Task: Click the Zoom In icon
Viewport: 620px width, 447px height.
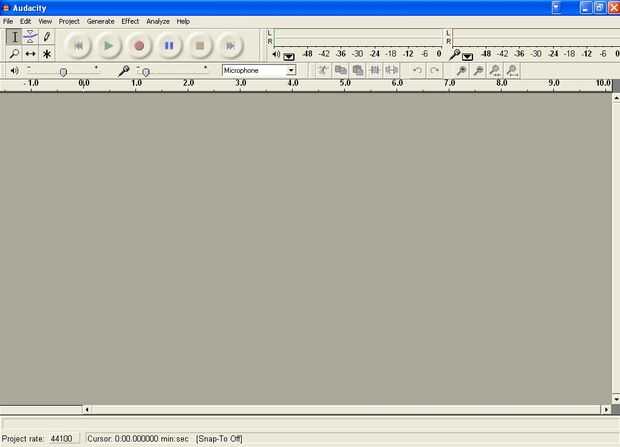Action: (x=461, y=70)
